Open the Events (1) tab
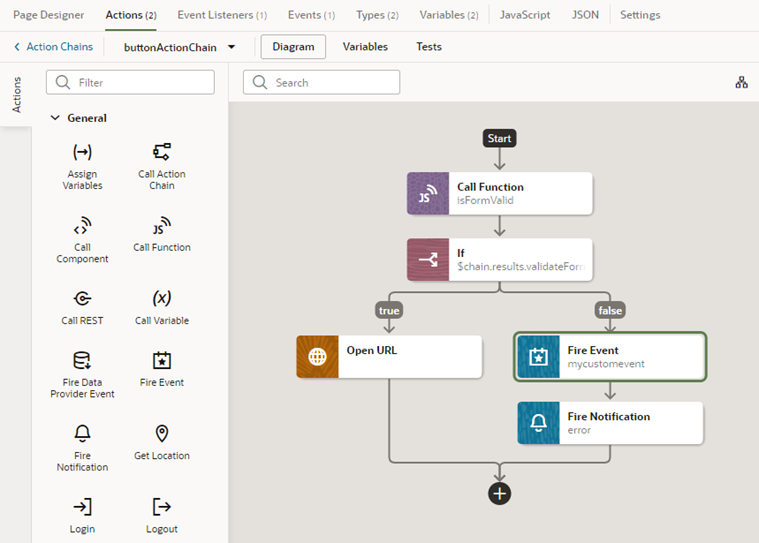Viewport: 759px width, 543px height. pyautogui.click(x=311, y=15)
